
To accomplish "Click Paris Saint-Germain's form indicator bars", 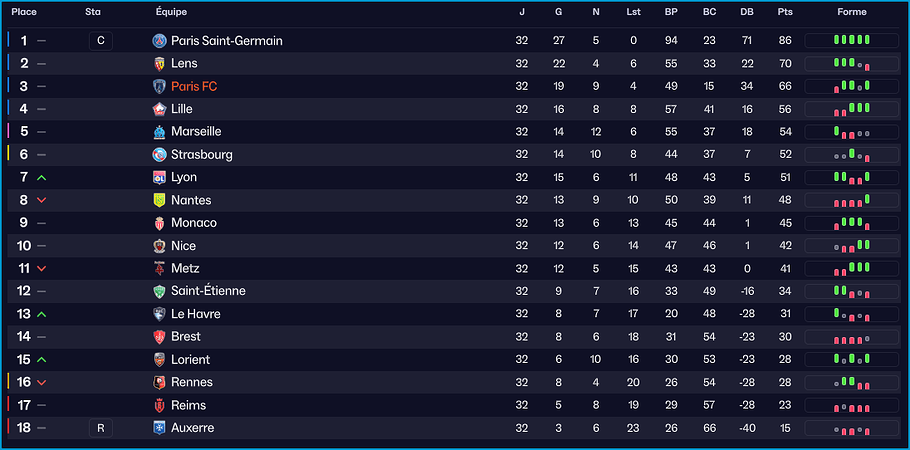I will (x=851, y=41).
